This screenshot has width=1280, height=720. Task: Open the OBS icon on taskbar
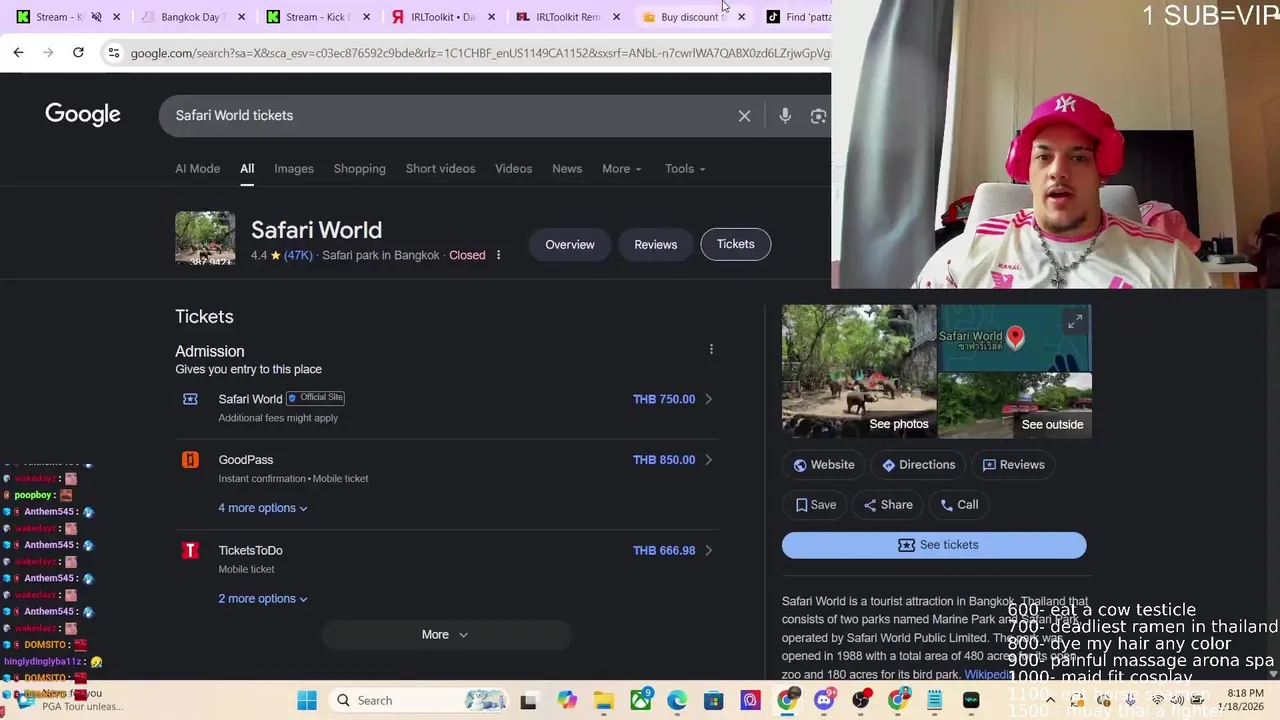point(861,700)
